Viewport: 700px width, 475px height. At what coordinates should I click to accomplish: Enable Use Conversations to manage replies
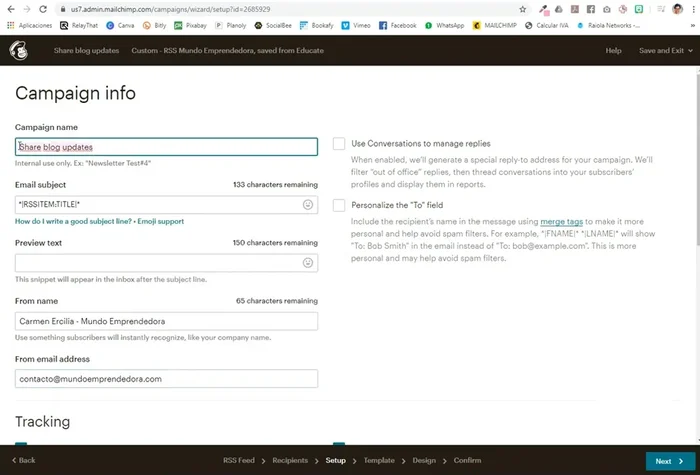(339, 144)
